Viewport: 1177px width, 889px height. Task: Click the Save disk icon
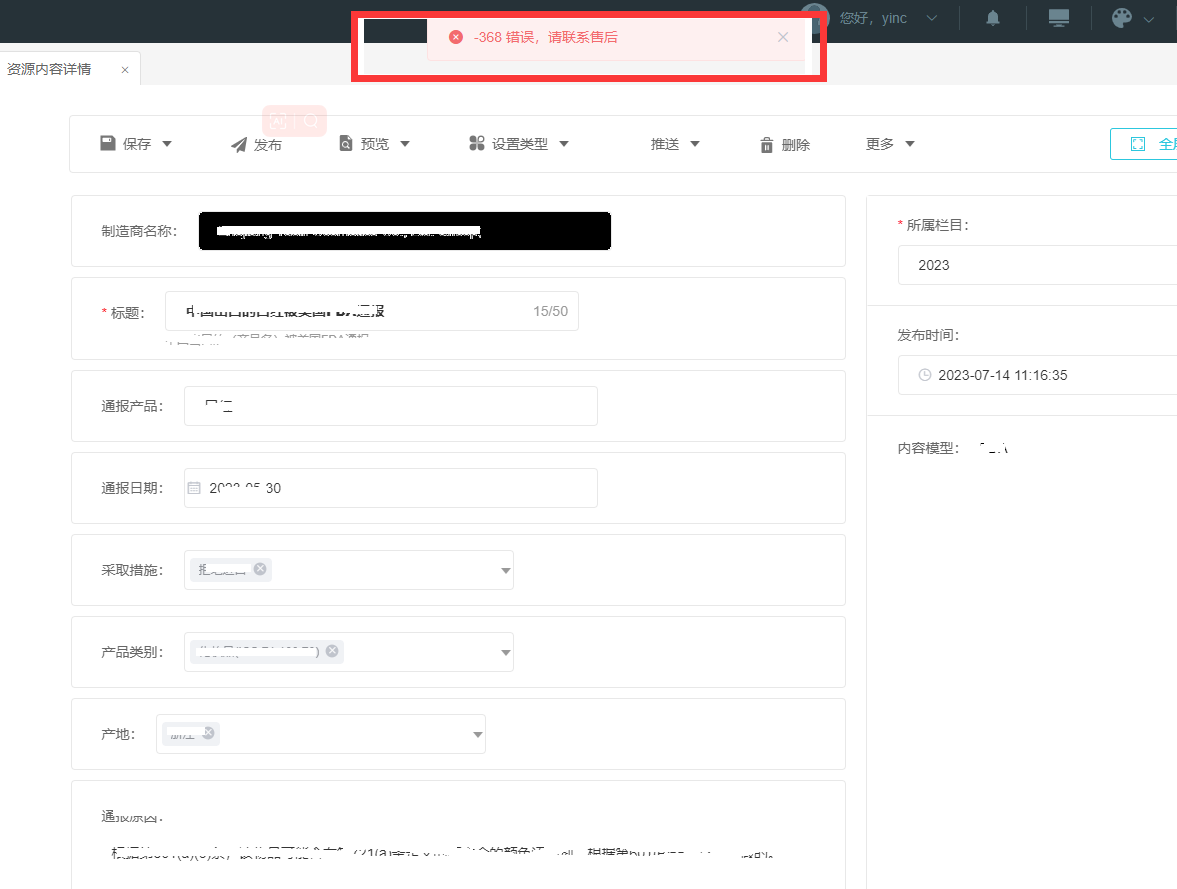(108, 143)
